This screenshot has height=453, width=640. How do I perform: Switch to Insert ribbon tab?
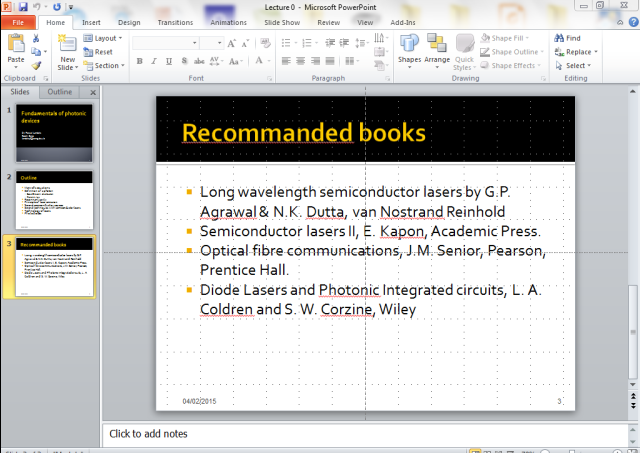point(91,22)
